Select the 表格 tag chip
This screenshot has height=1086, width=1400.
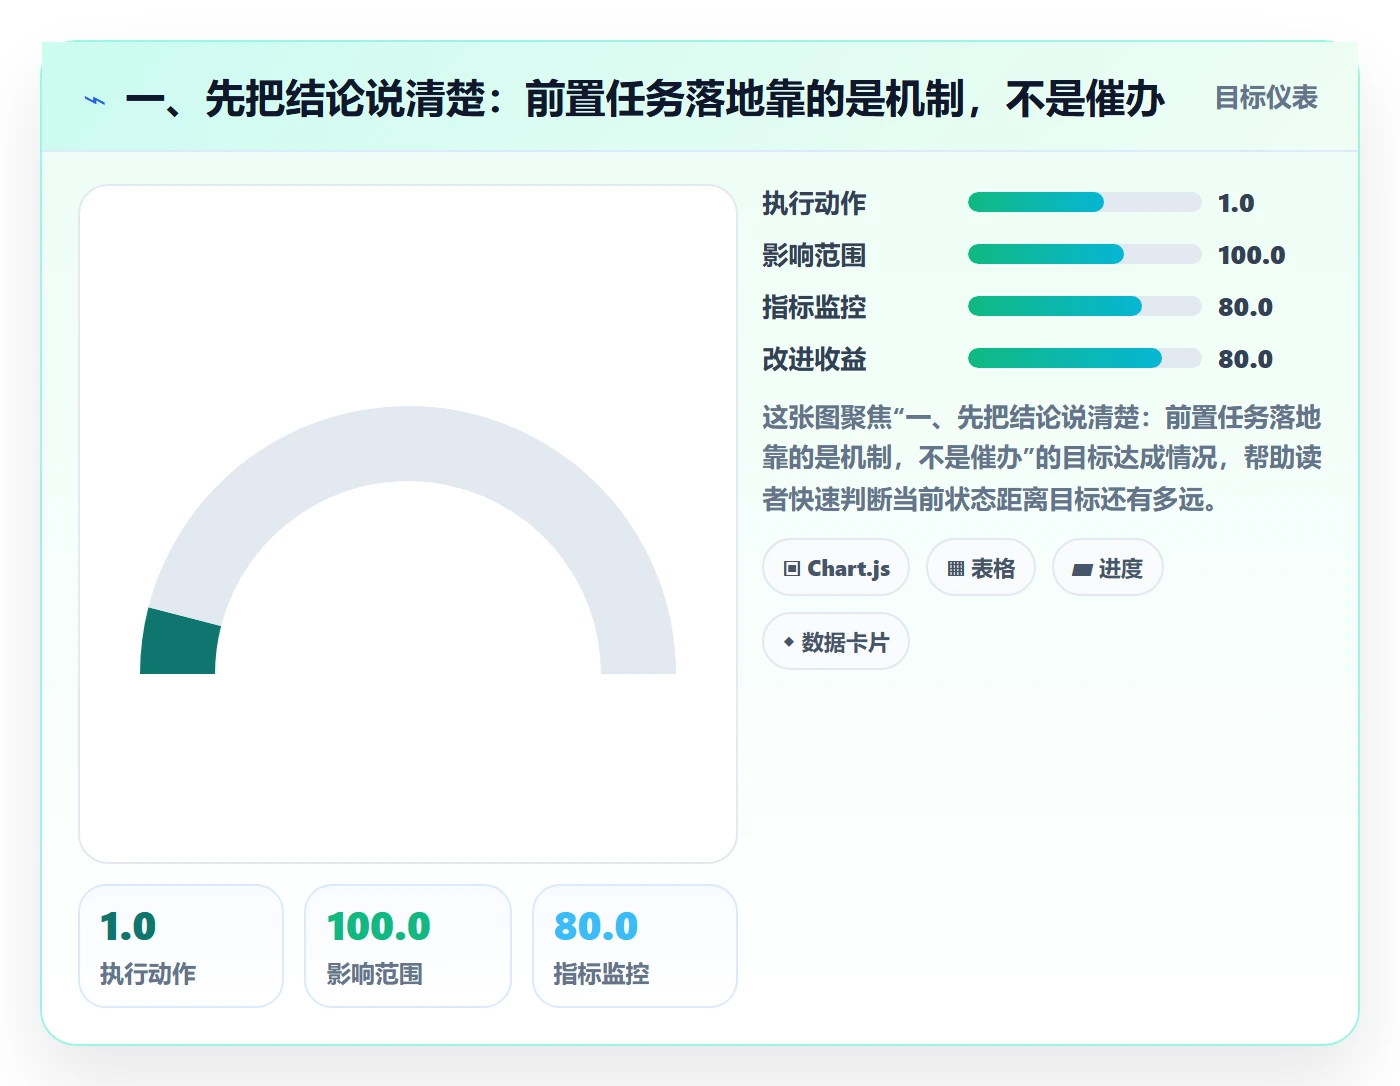coord(981,568)
